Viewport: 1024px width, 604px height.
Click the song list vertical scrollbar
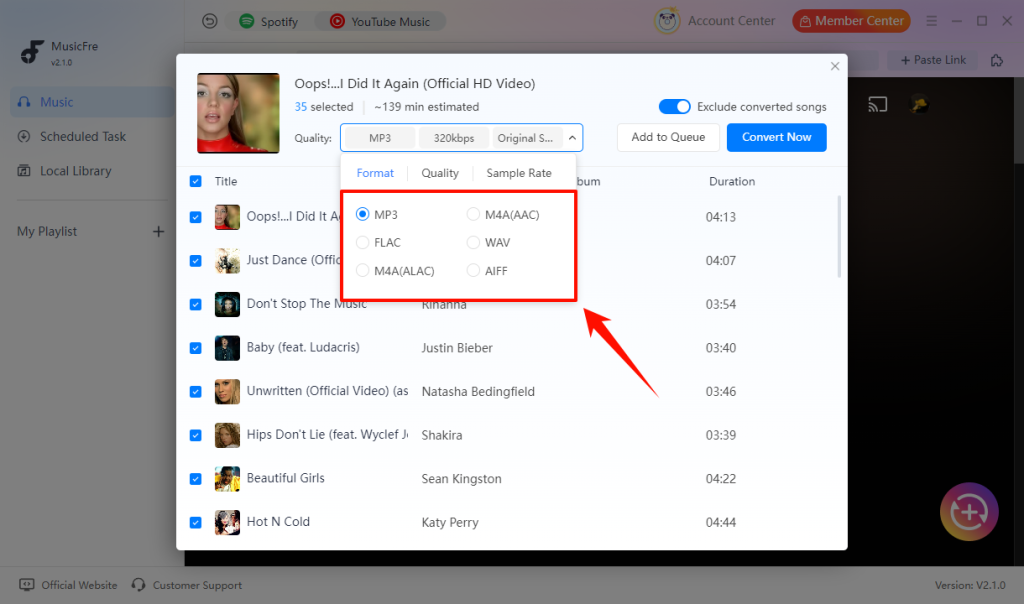839,236
